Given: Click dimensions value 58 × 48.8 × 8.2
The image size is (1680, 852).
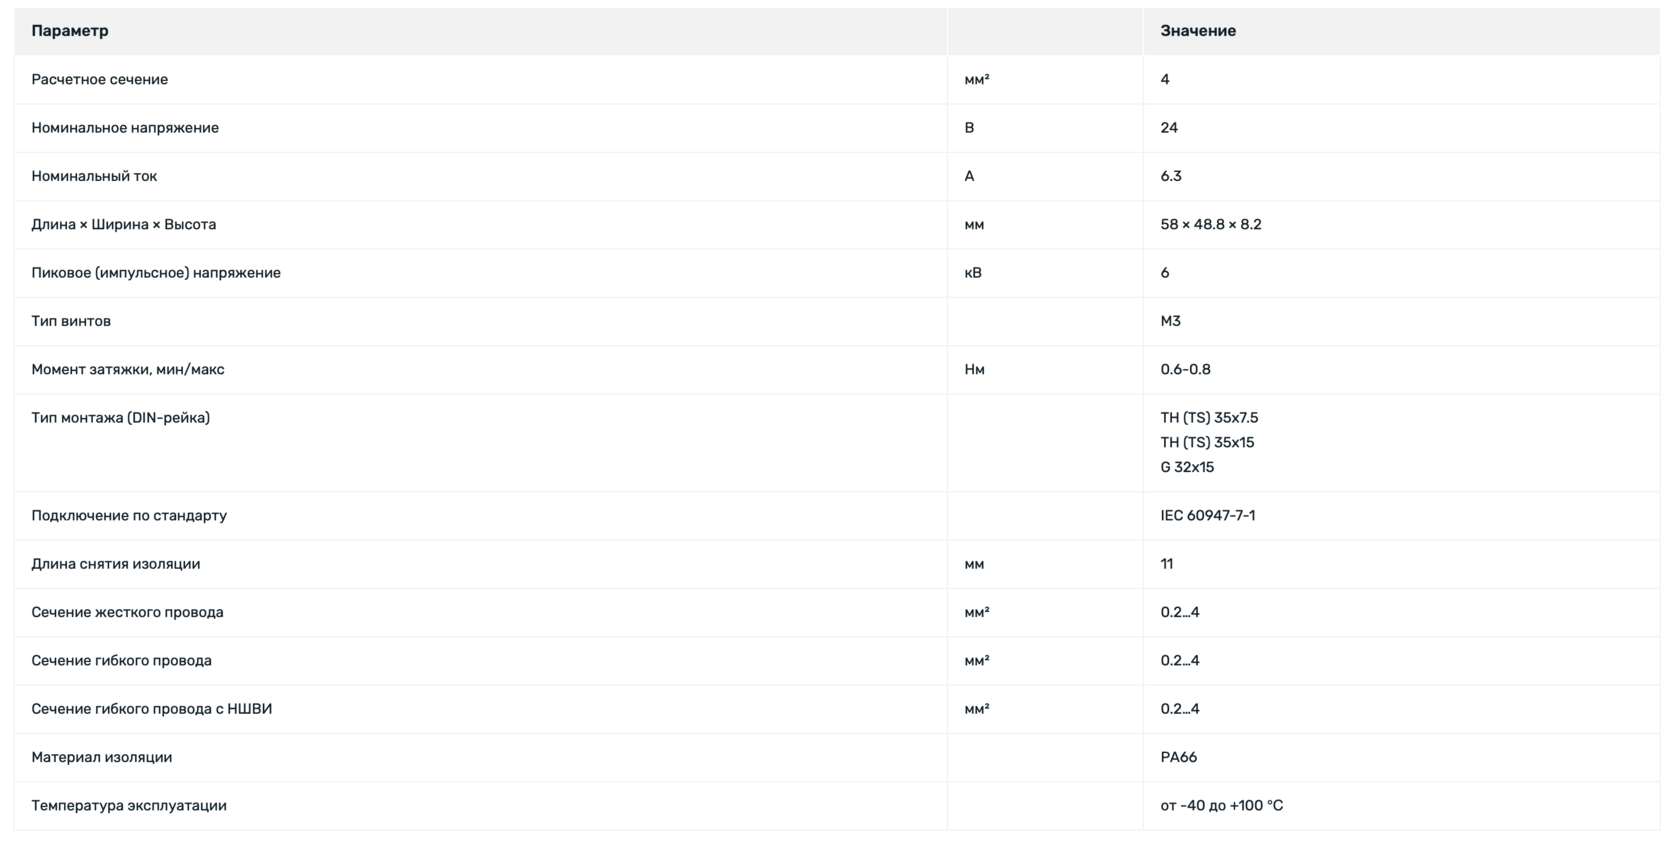Looking at the screenshot, I should (x=1210, y=224).
